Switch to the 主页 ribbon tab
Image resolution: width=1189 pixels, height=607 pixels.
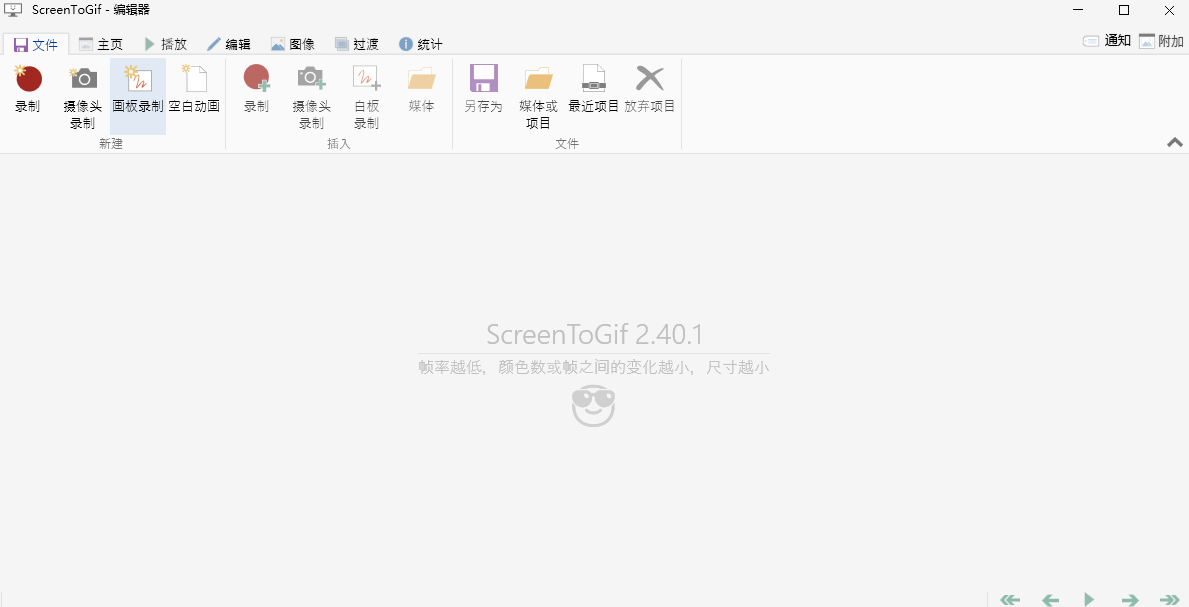[x=100, y=43]
